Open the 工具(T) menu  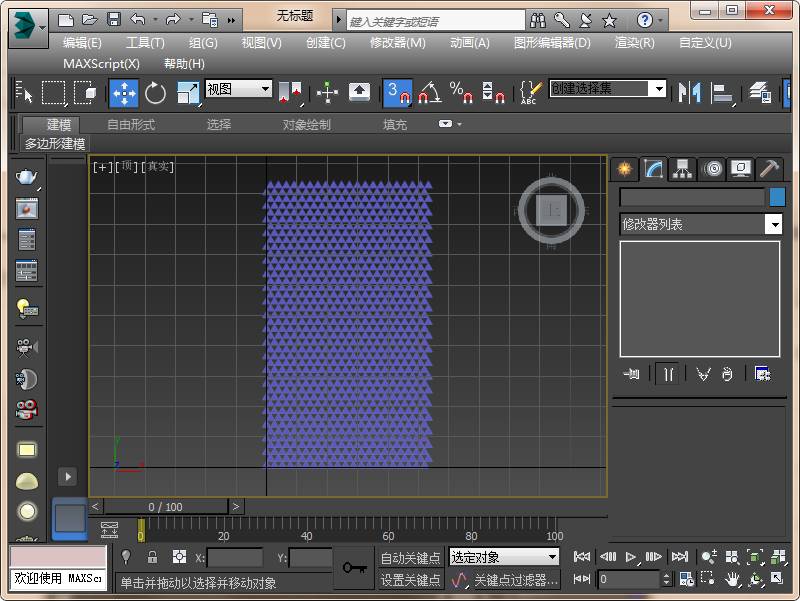click(145, 43)
